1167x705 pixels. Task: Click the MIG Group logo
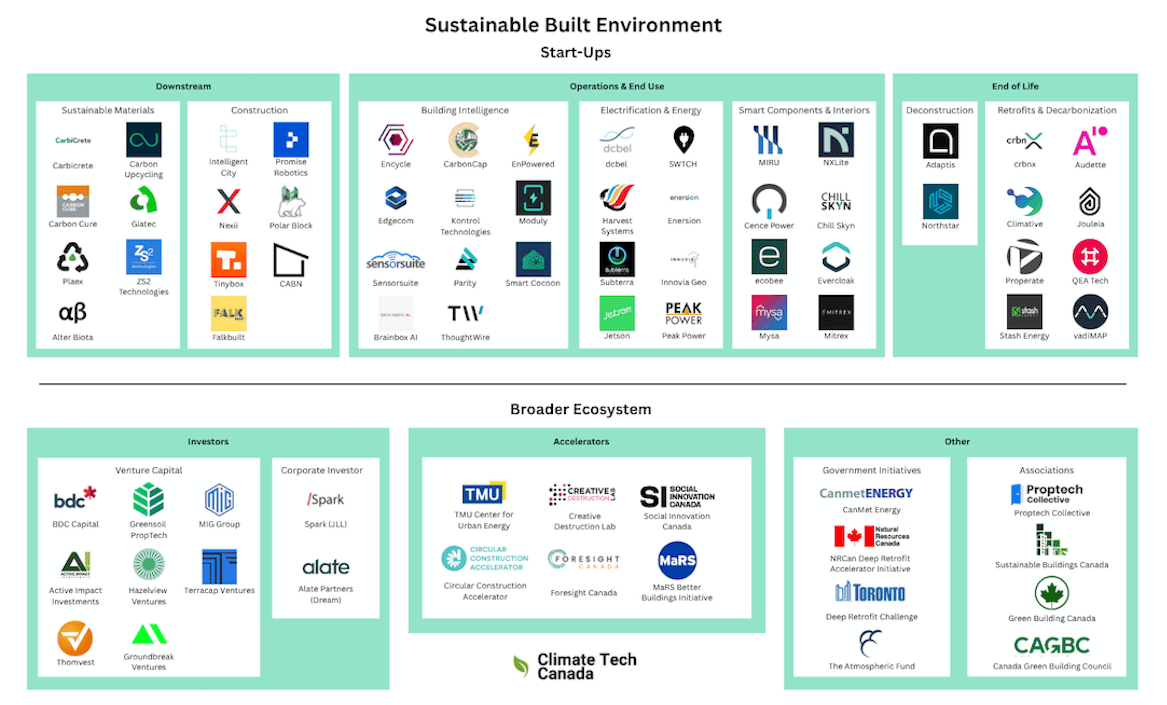click(219, 500)
